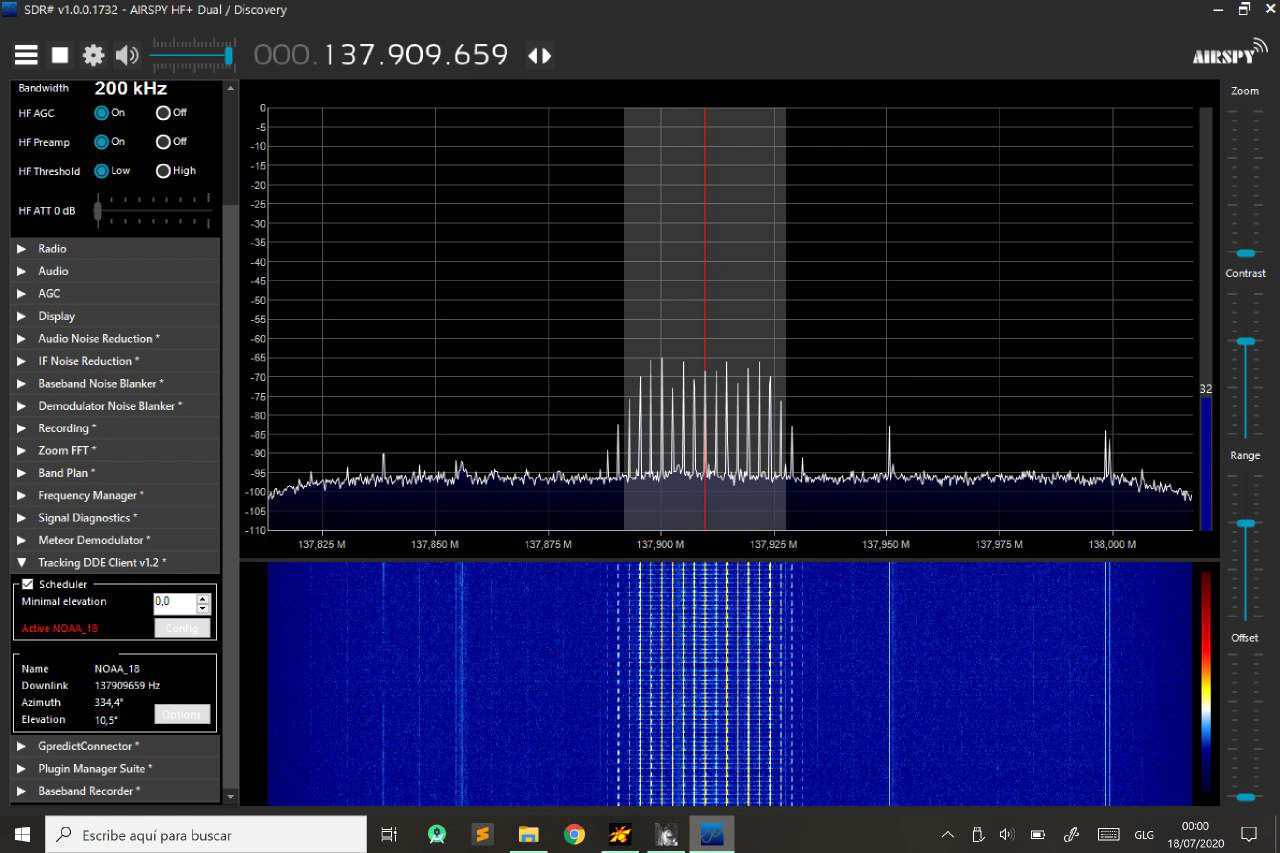Expand Demodulator Noise Blanker panel
Viewport: 1280px width, 853px height.
(x=115, y=406)
